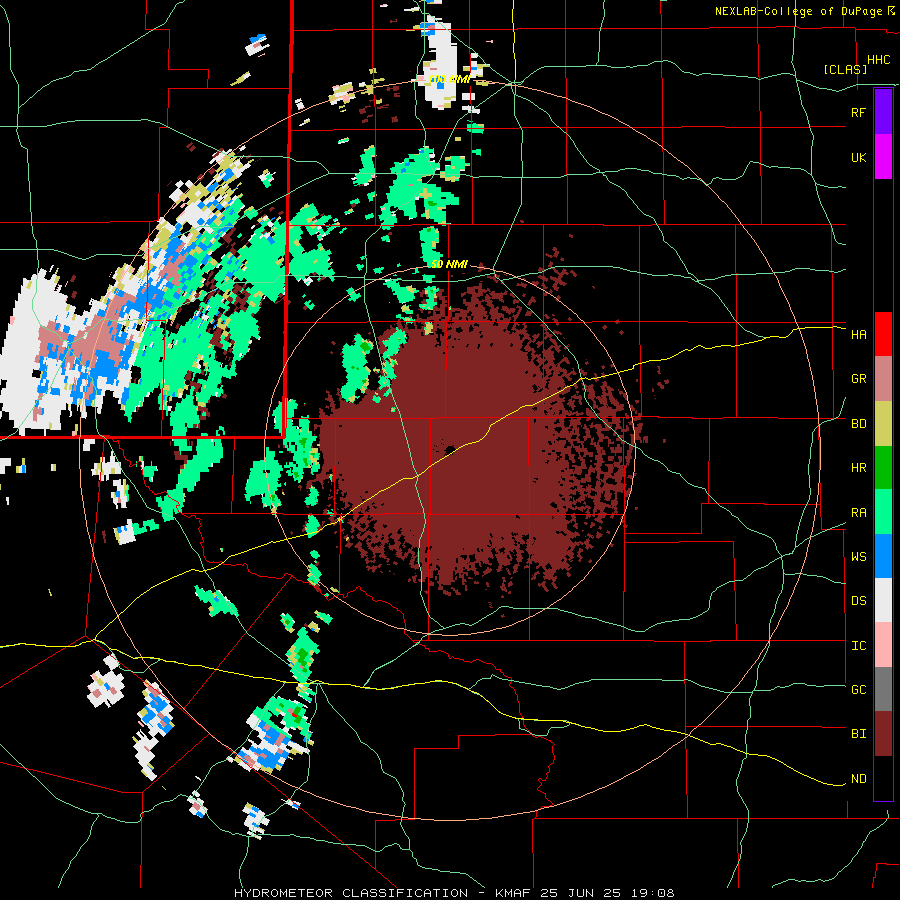Click the [CLAS] label

(x=845, y=70)
